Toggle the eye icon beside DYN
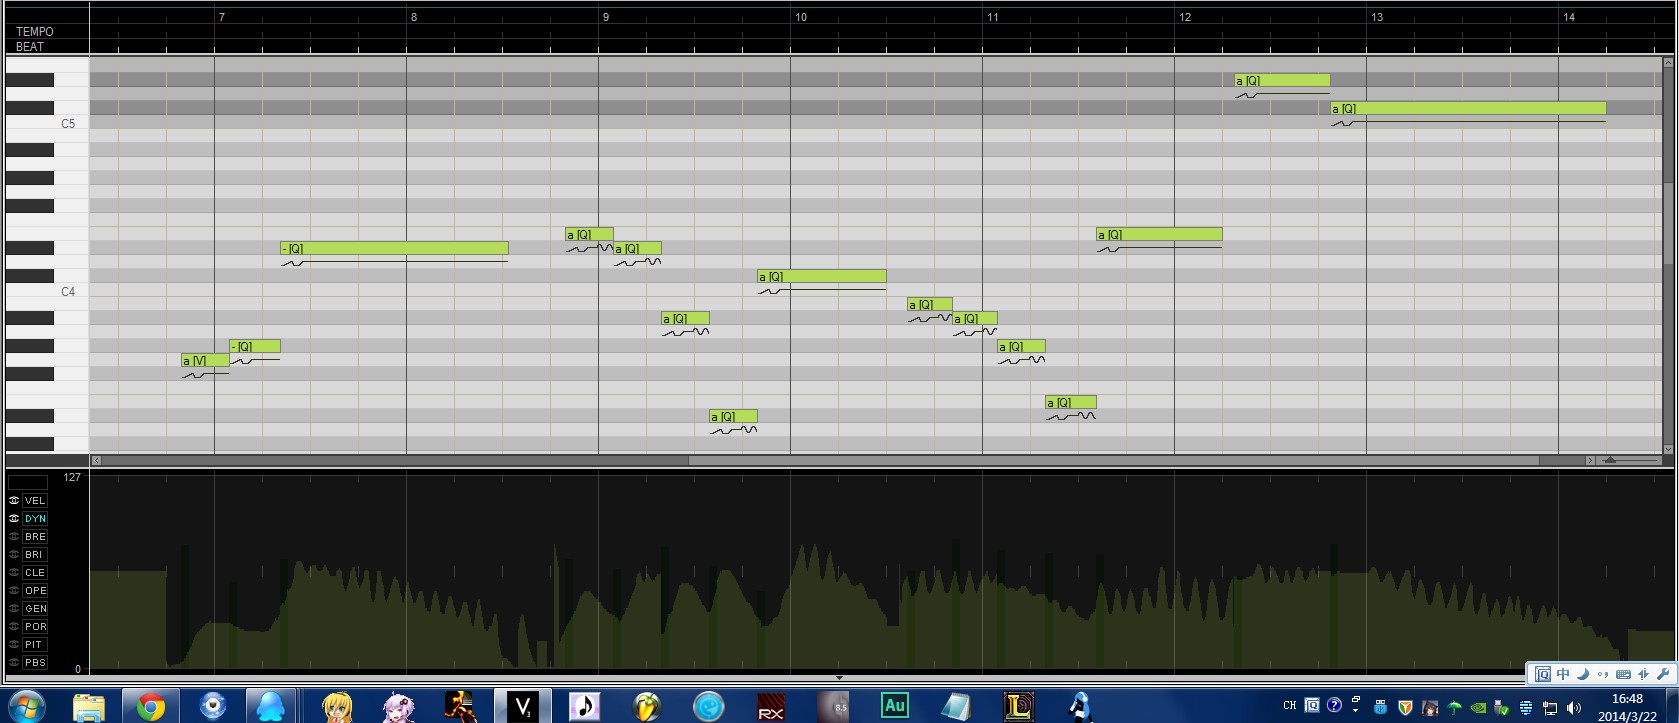This screenshot has height=723, width=1679. (14, 518)
